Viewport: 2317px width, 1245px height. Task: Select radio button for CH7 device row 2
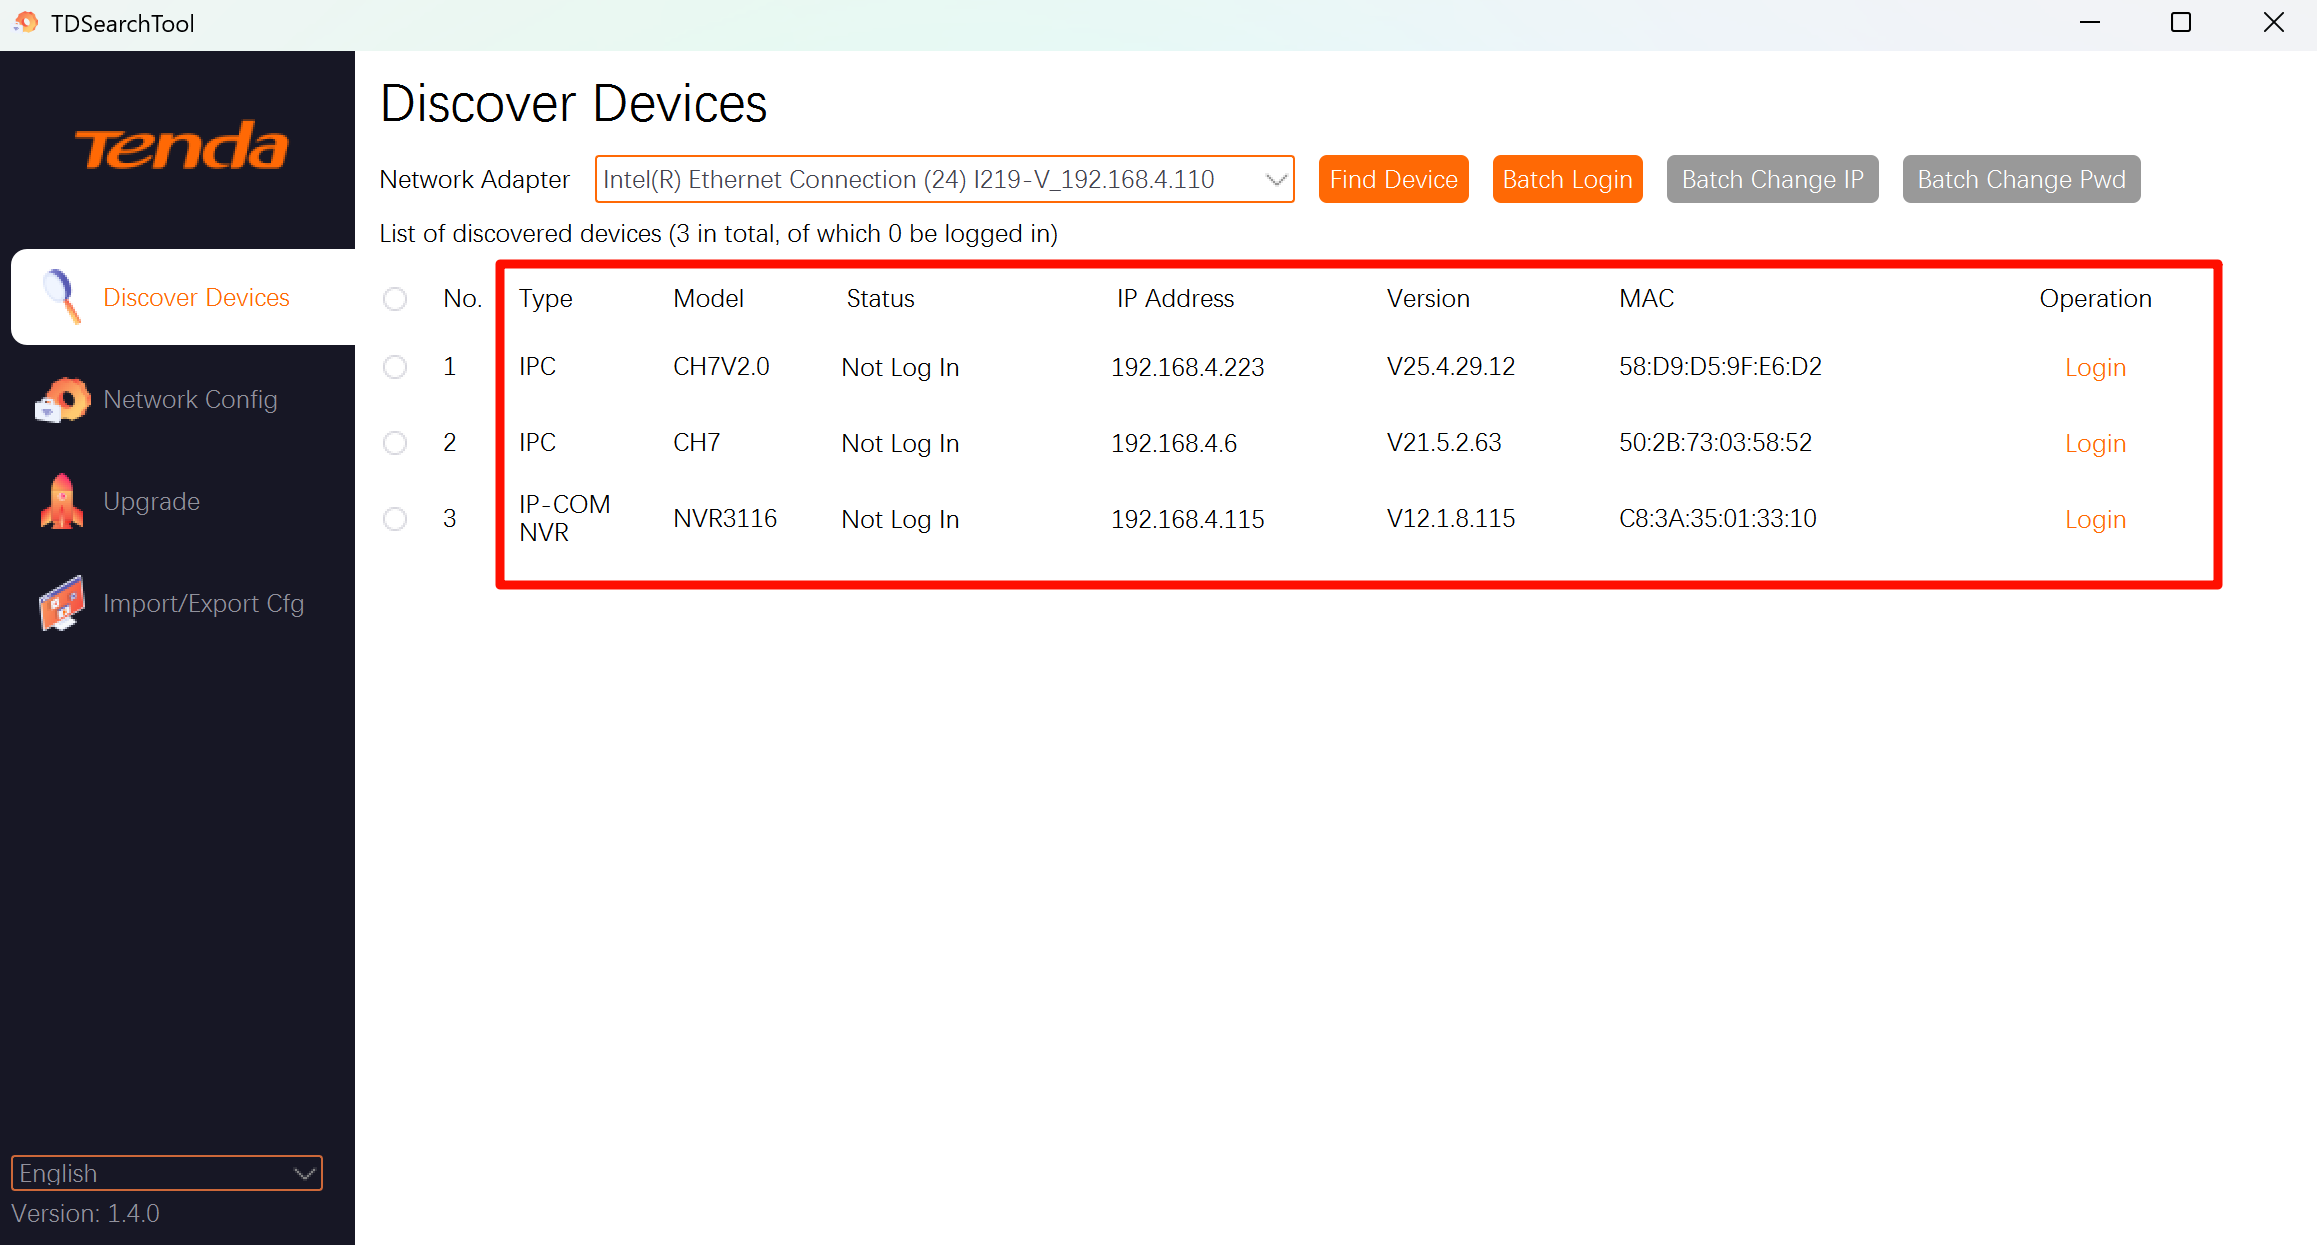(395, 443)
